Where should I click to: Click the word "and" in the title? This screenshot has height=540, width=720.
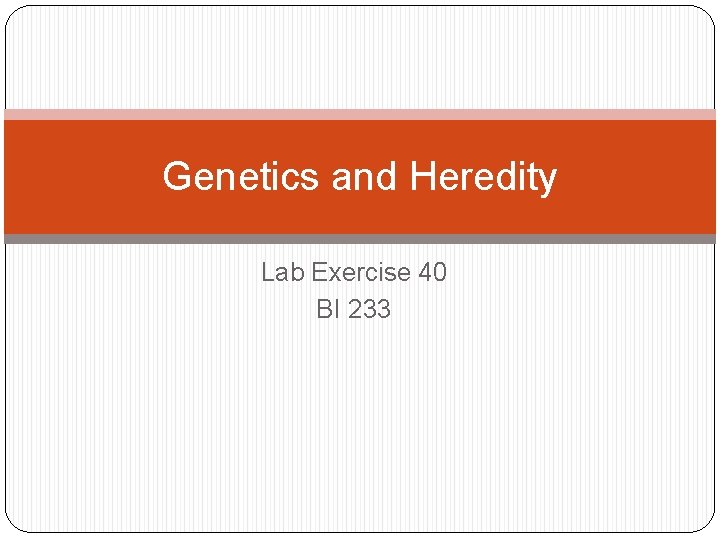(x=364, y=176)
